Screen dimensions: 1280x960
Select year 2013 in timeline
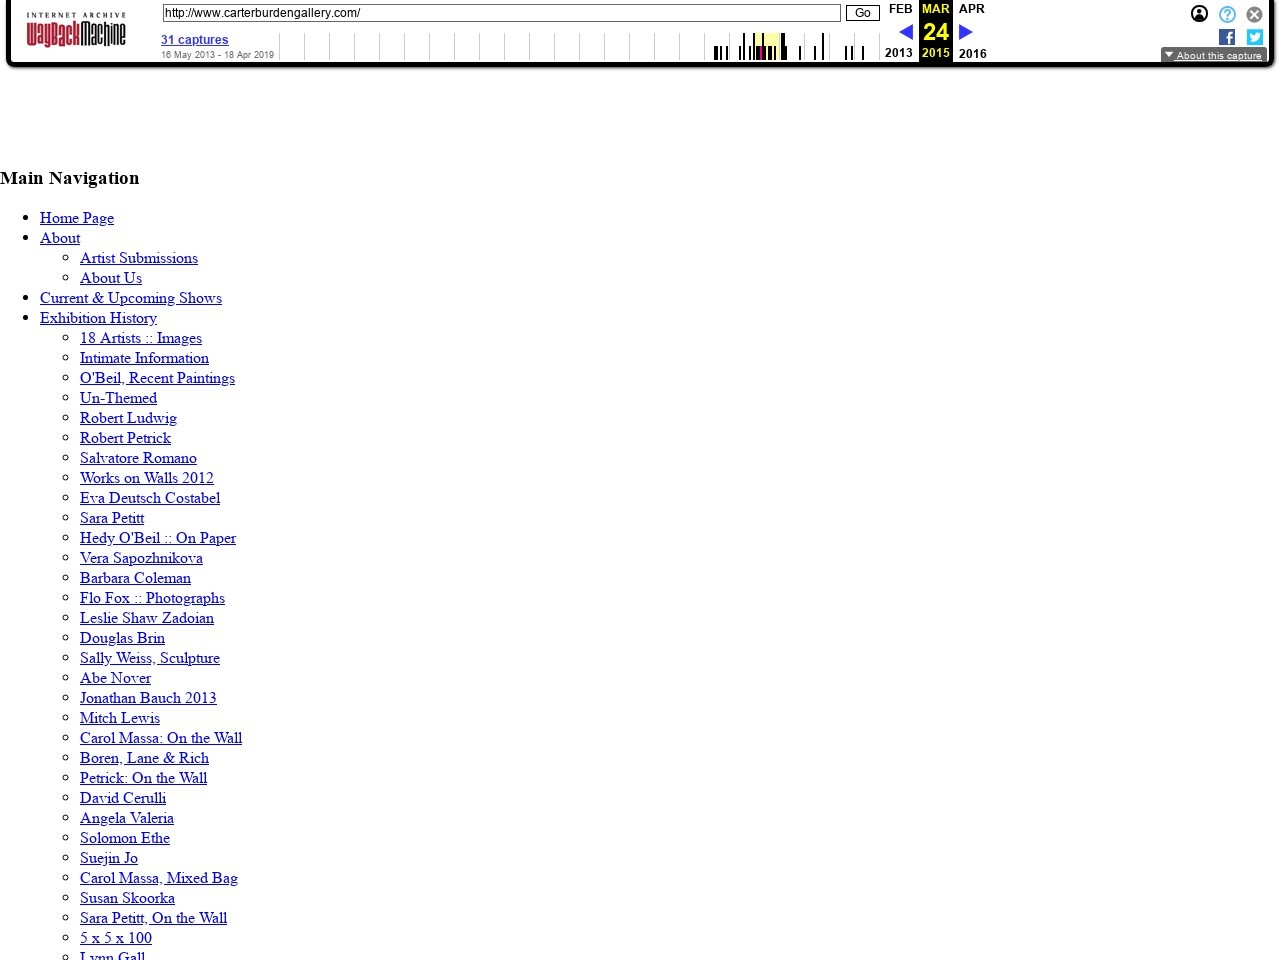898,53
